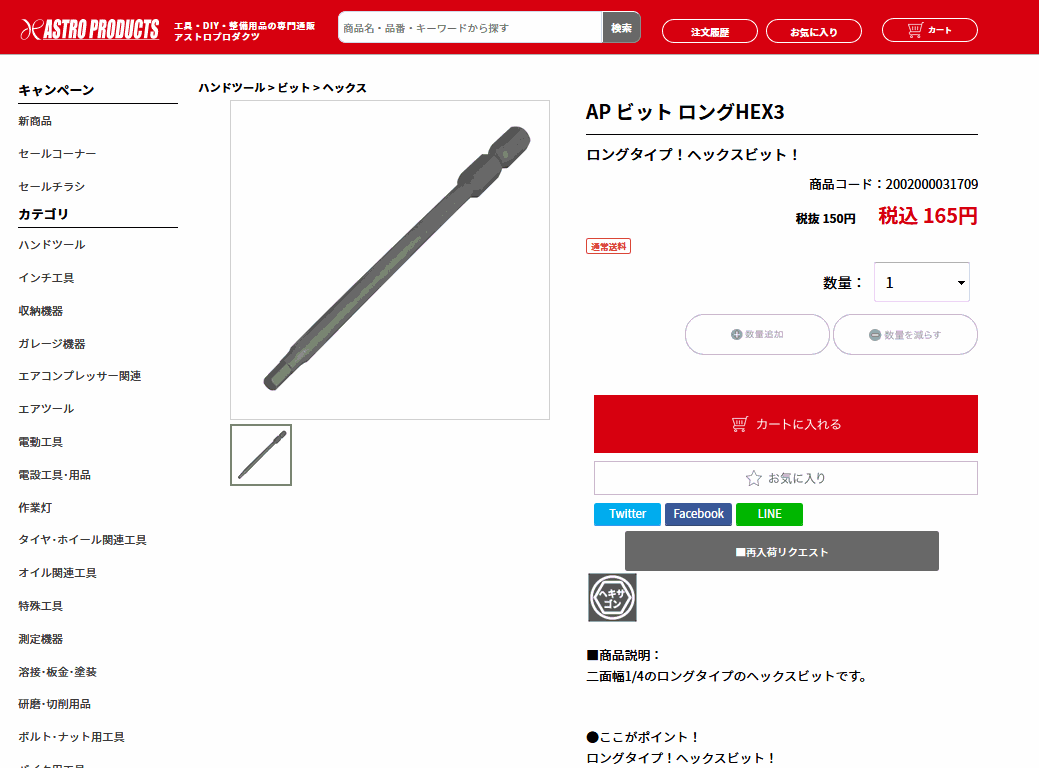Share via LINE button
This screenshot has width=1039, height=768.
[x=769, y=514]
